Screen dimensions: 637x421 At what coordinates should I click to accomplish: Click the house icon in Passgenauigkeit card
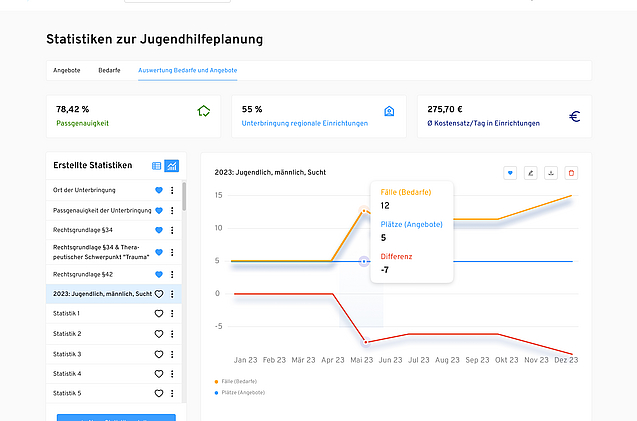[x=204, y=113]
